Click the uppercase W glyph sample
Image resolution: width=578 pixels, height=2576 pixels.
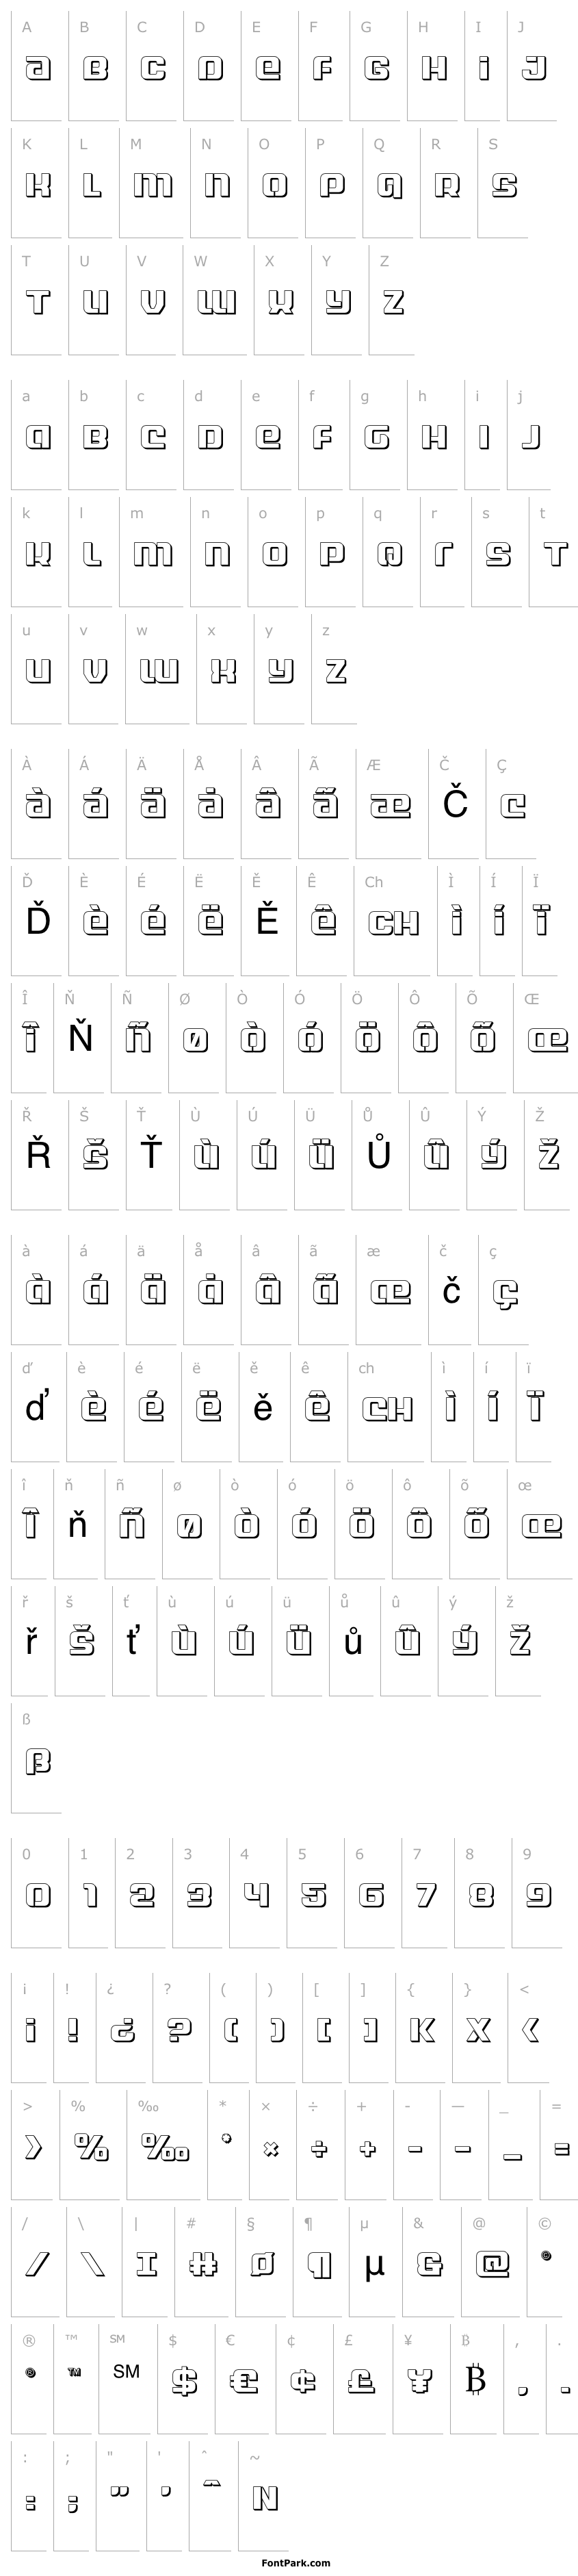click(216, 302)
